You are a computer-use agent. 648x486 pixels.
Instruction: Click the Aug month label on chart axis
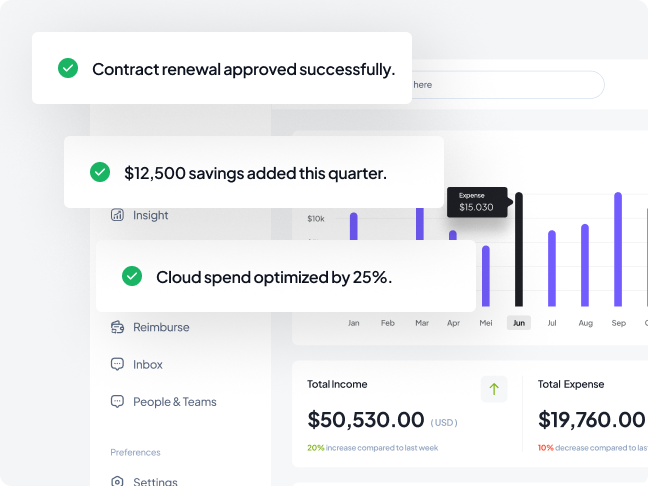point(585,323)
